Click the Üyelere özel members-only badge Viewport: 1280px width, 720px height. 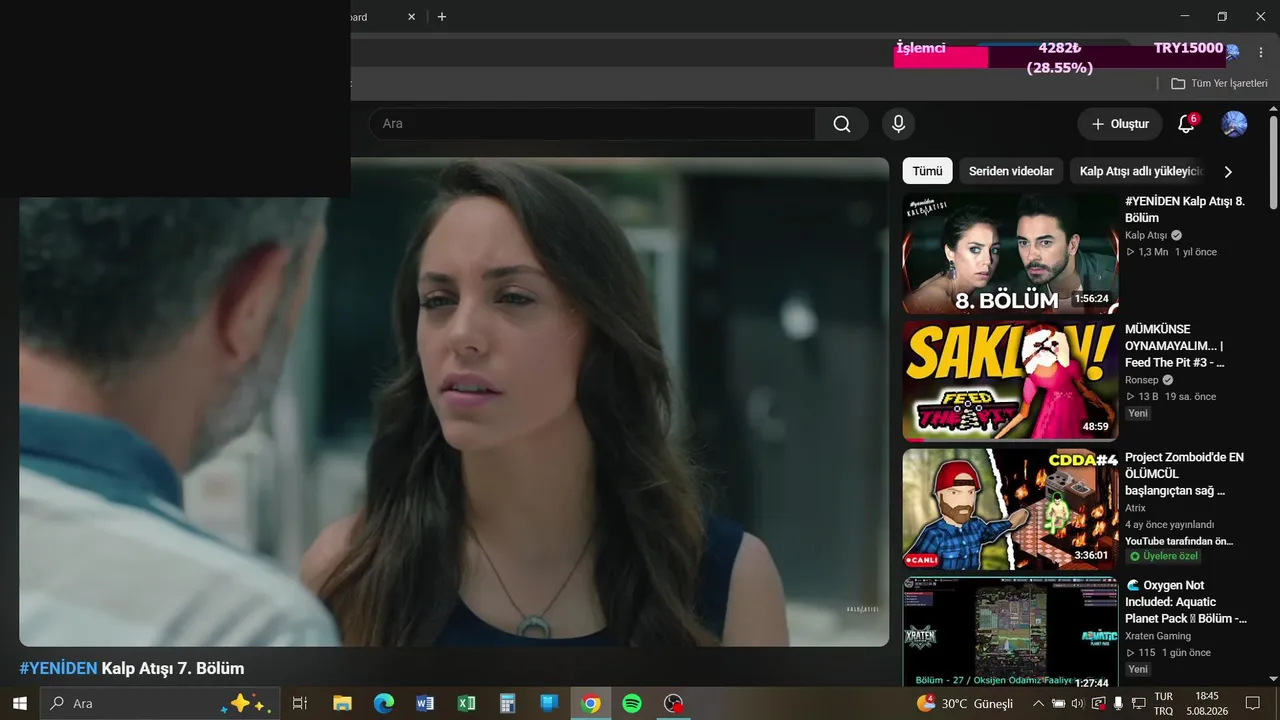(1163, 556)
